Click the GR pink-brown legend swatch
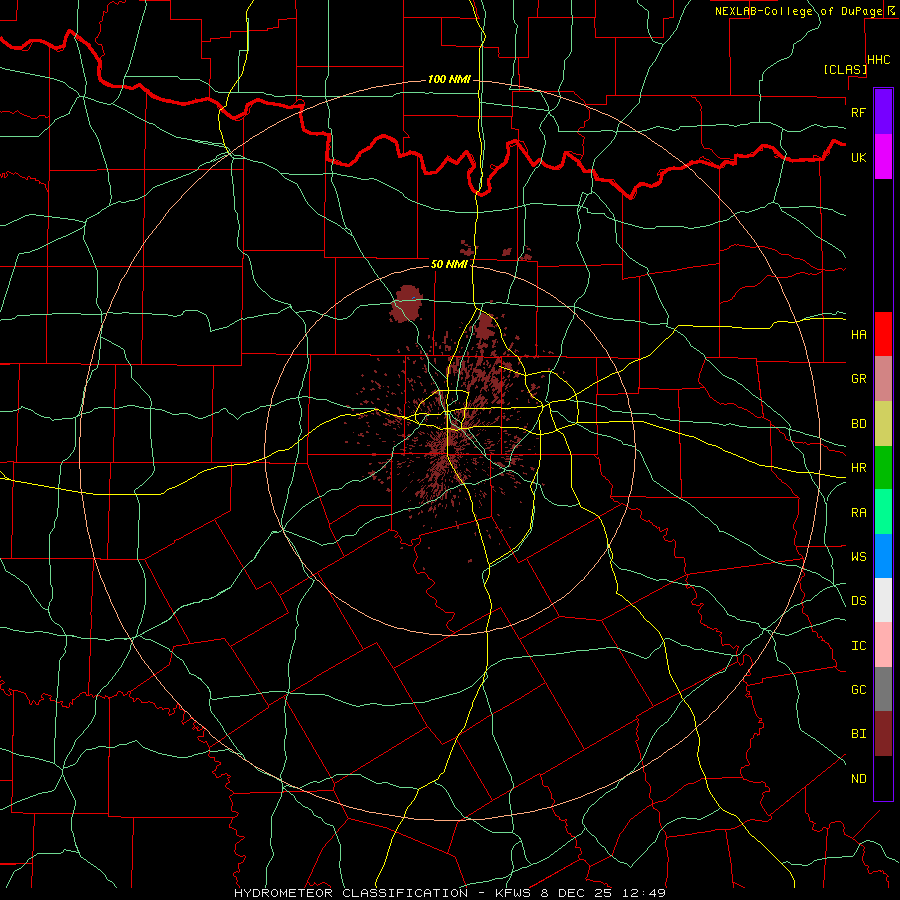This screenshot has width=900, height=900. tap(883, 379)
